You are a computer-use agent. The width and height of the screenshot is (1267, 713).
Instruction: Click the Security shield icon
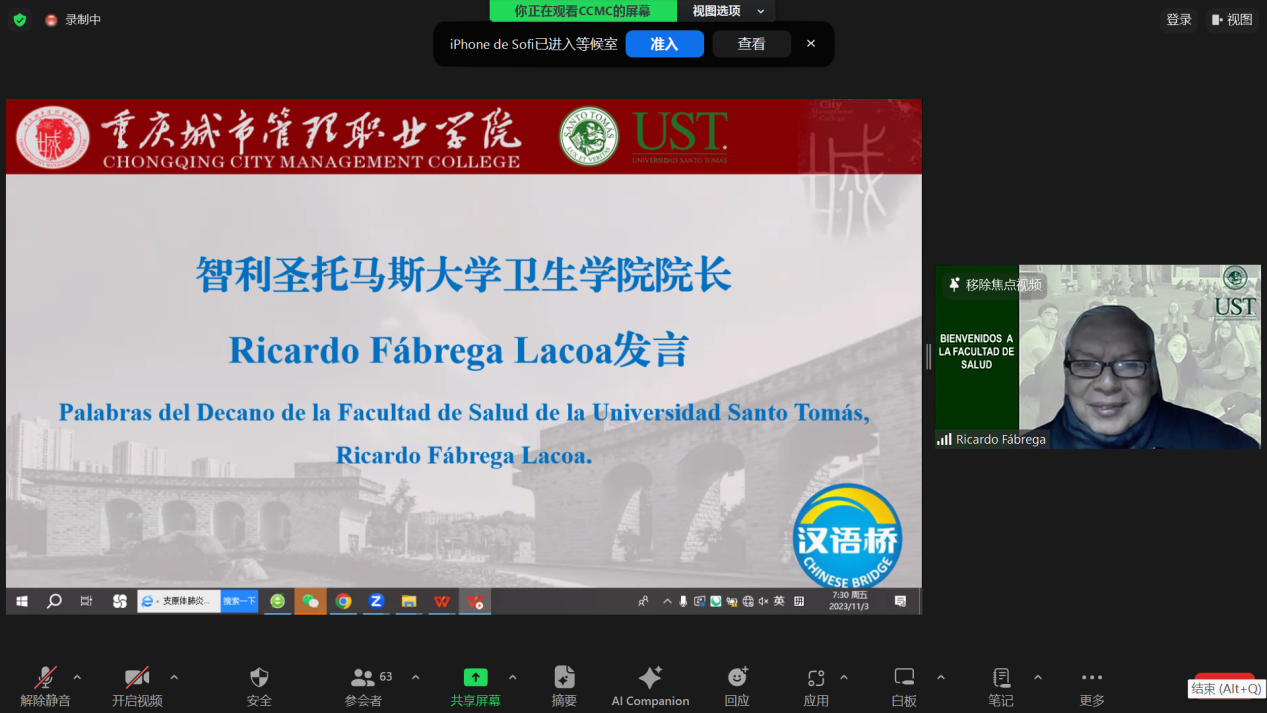[x=259, y=678]
